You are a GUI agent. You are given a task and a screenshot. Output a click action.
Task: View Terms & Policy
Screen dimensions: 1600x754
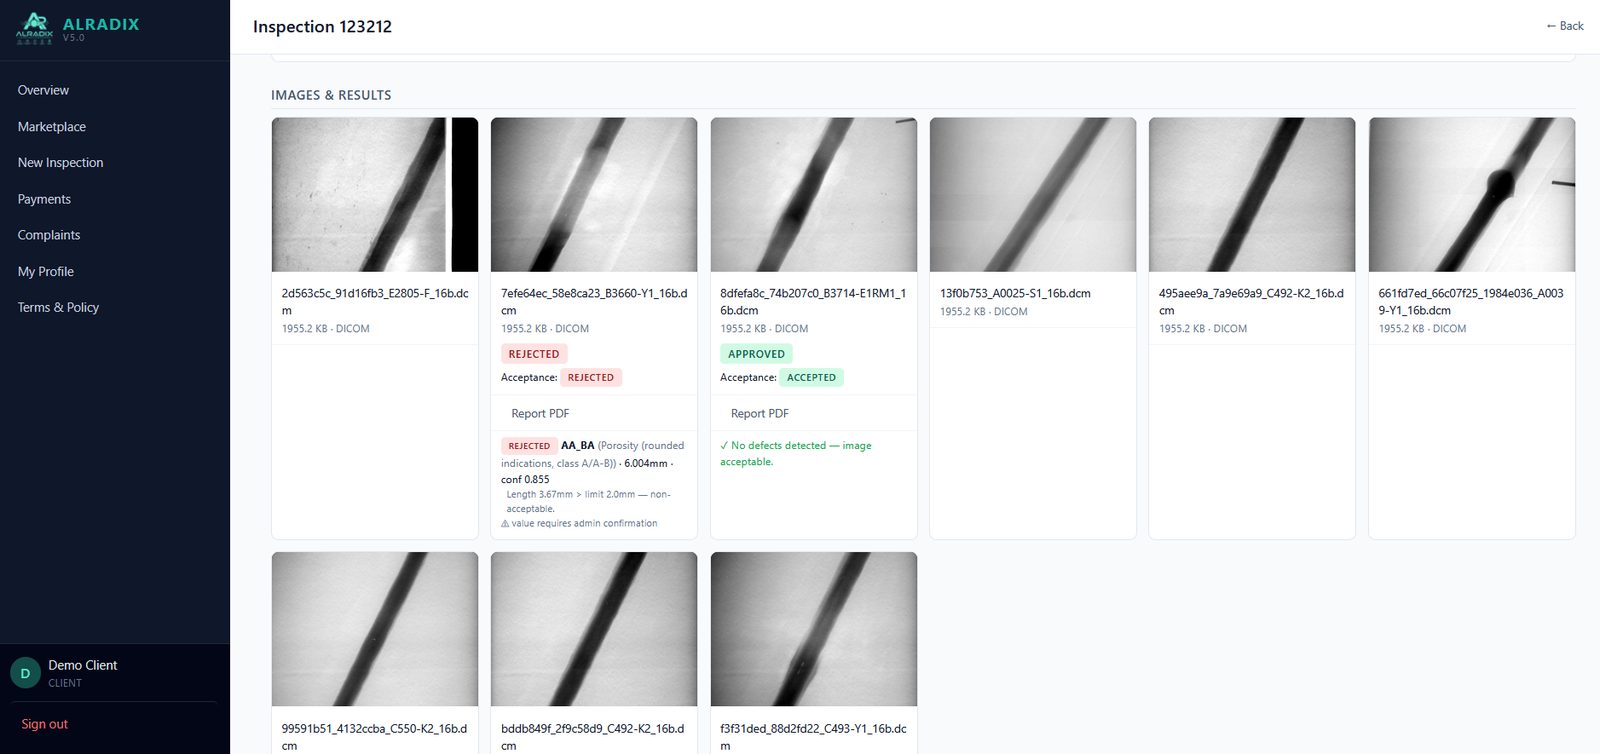[58, 307]
